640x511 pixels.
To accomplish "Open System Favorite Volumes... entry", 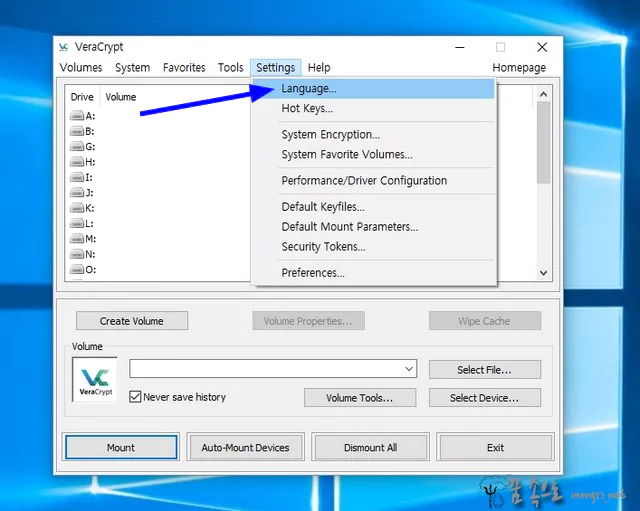I will coord(373,155).
